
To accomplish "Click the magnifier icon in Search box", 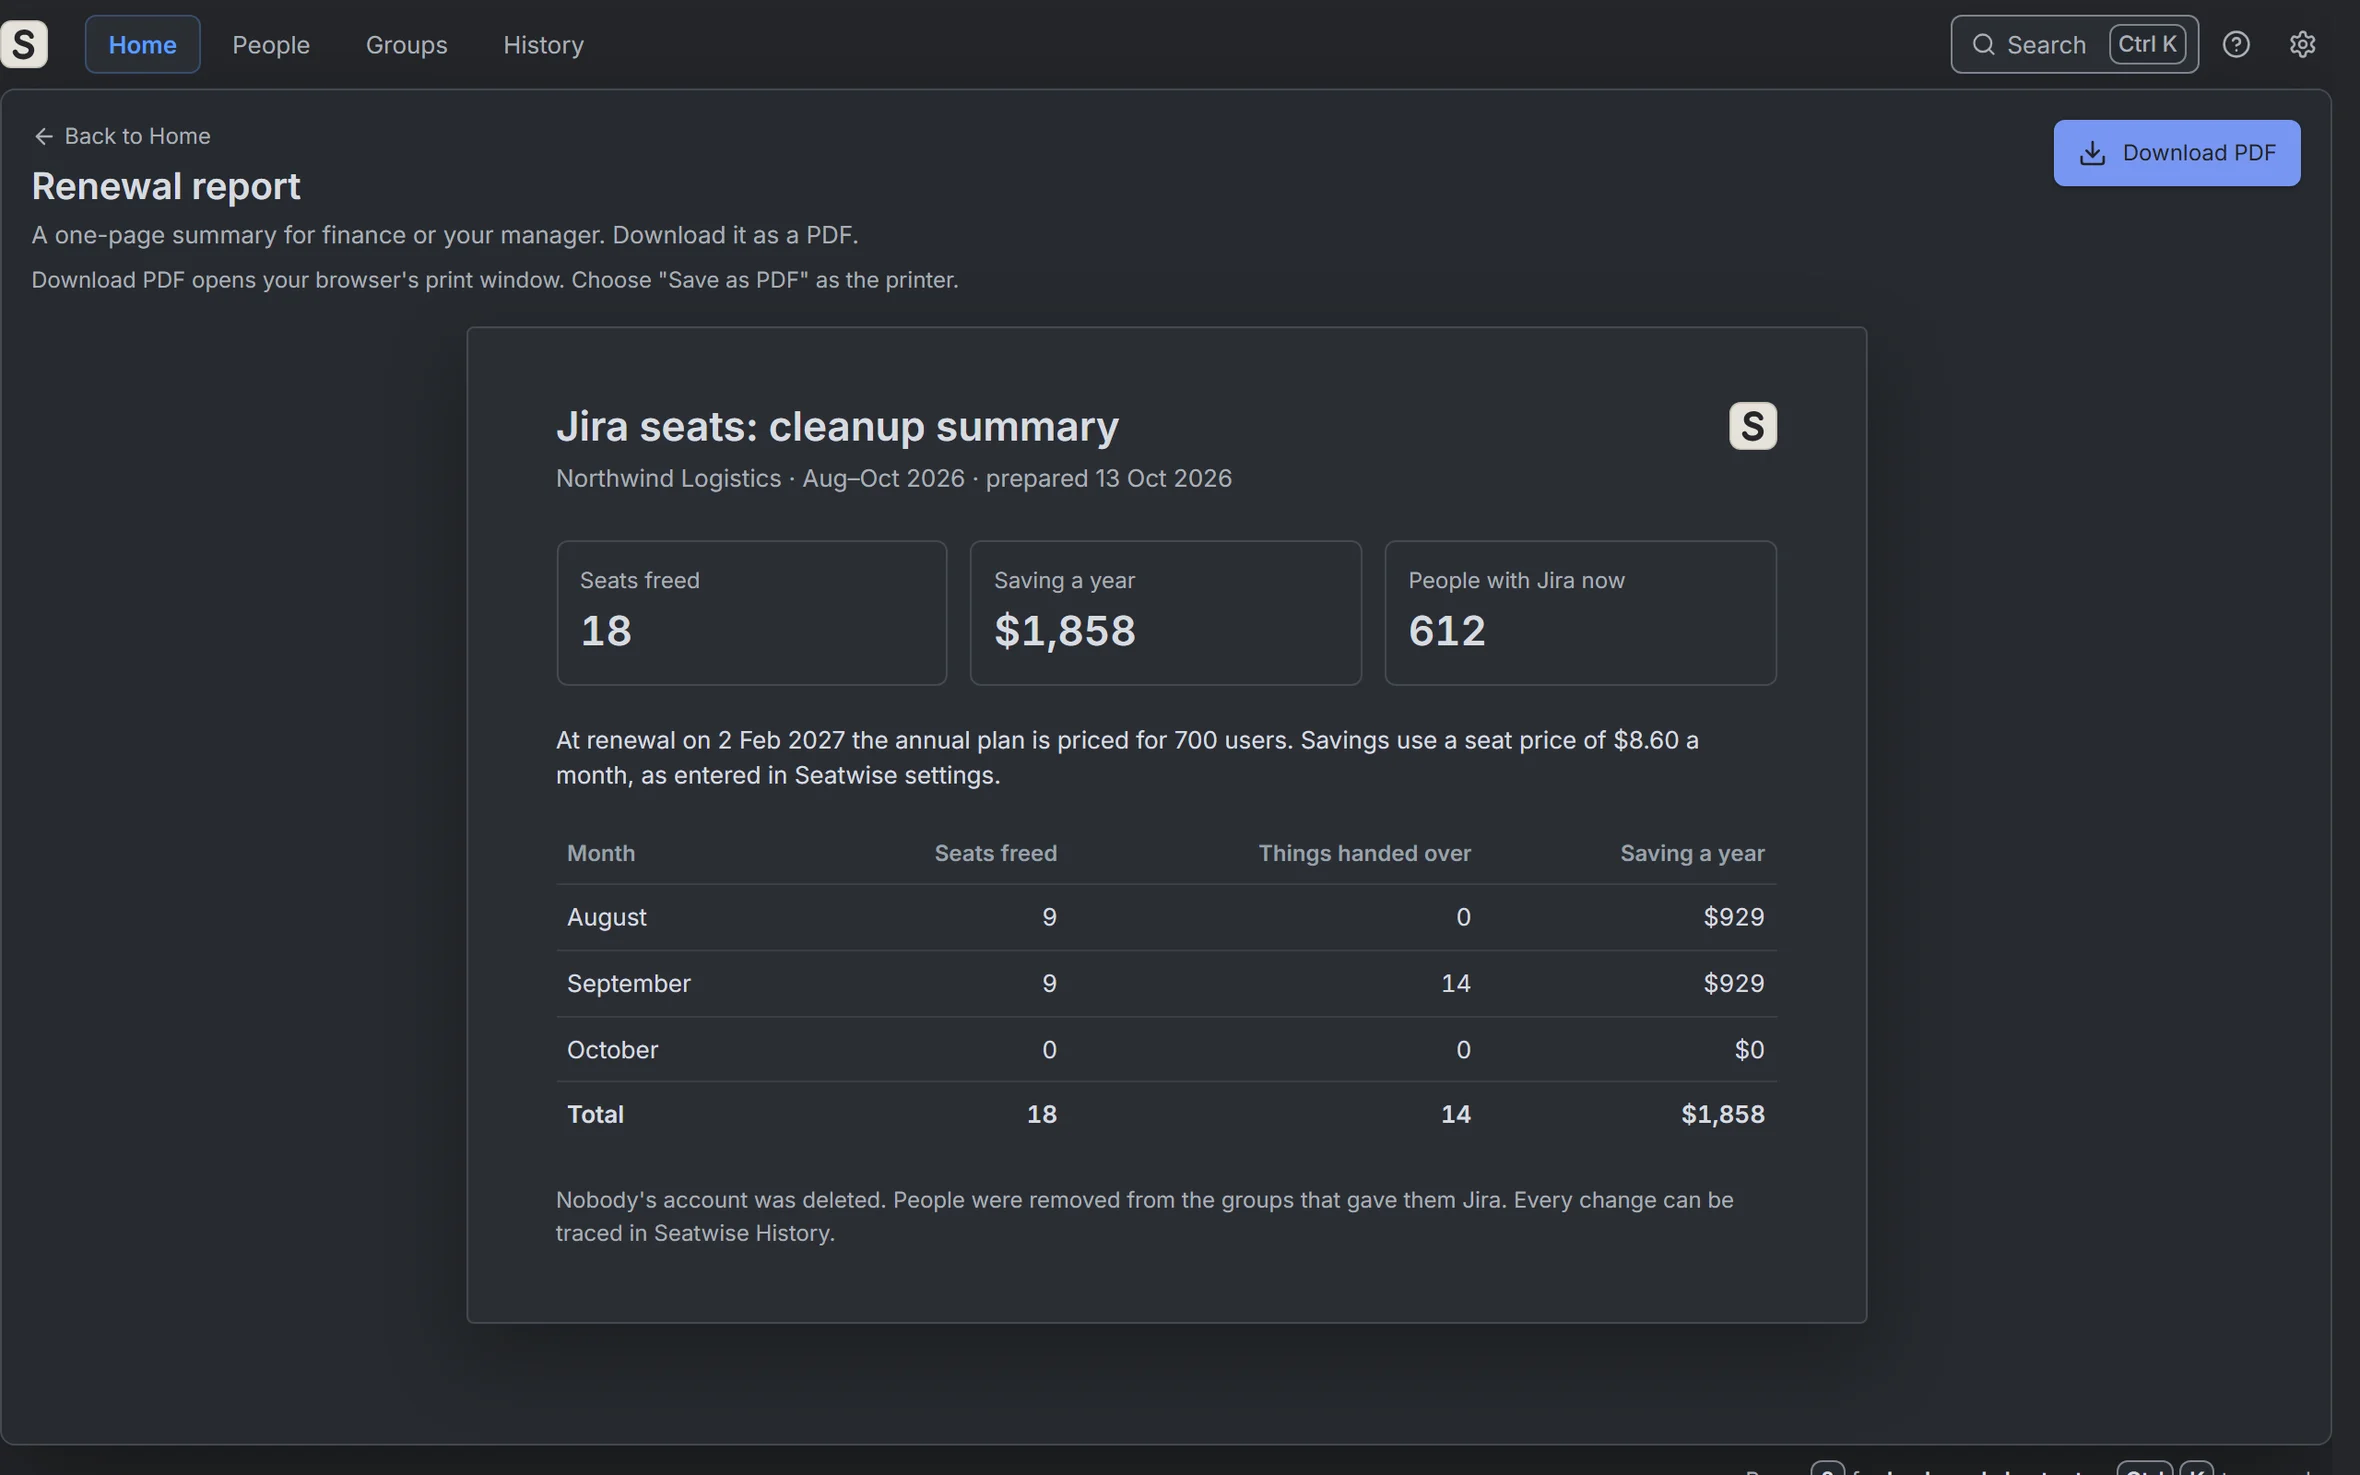I will 1983,44.
